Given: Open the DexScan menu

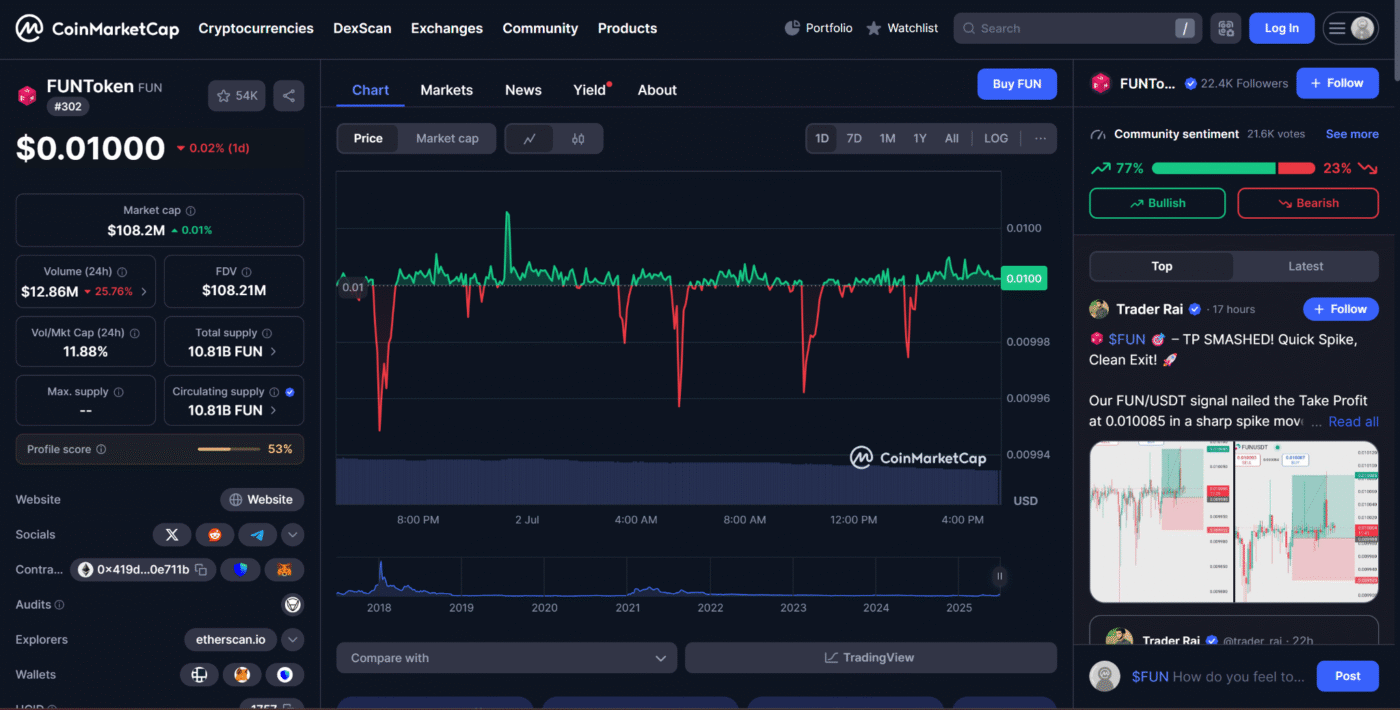Looking at the screenshot, I should 362,28.
